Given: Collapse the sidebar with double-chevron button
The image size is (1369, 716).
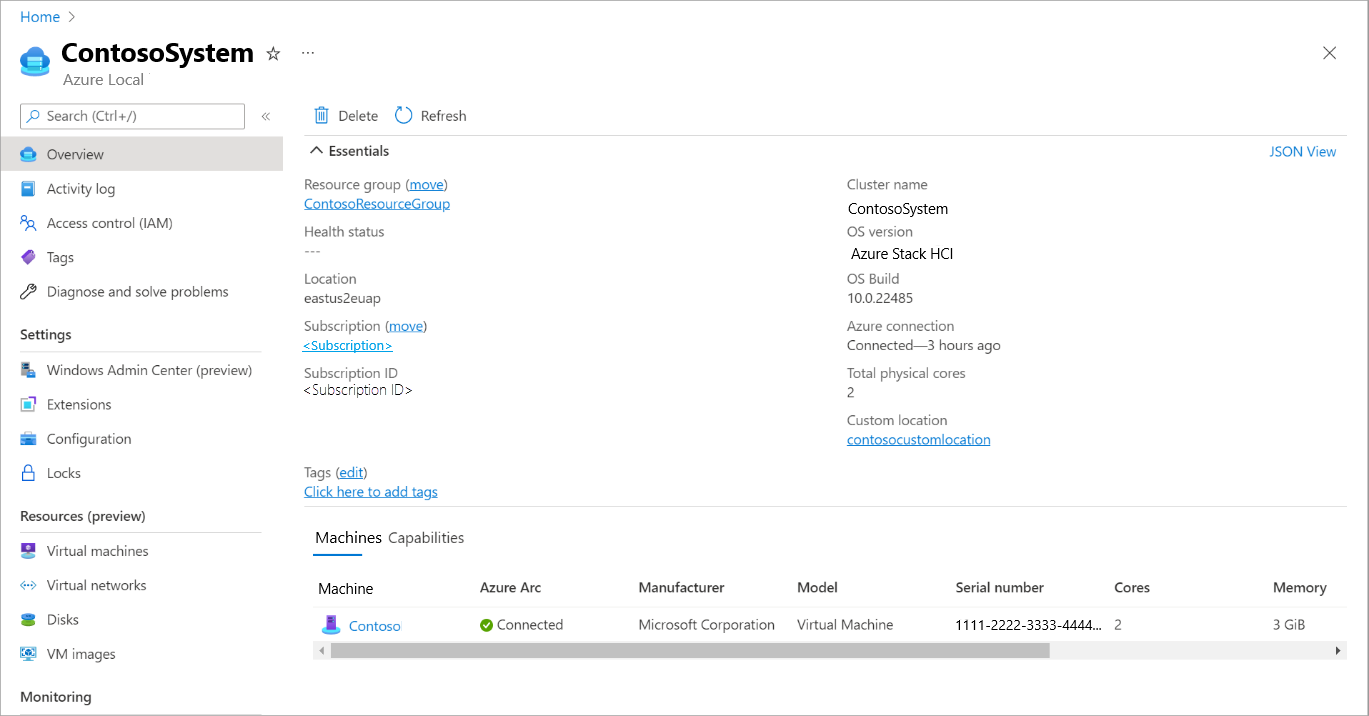Looking at the screenshot, I should [x=266, y=117].
